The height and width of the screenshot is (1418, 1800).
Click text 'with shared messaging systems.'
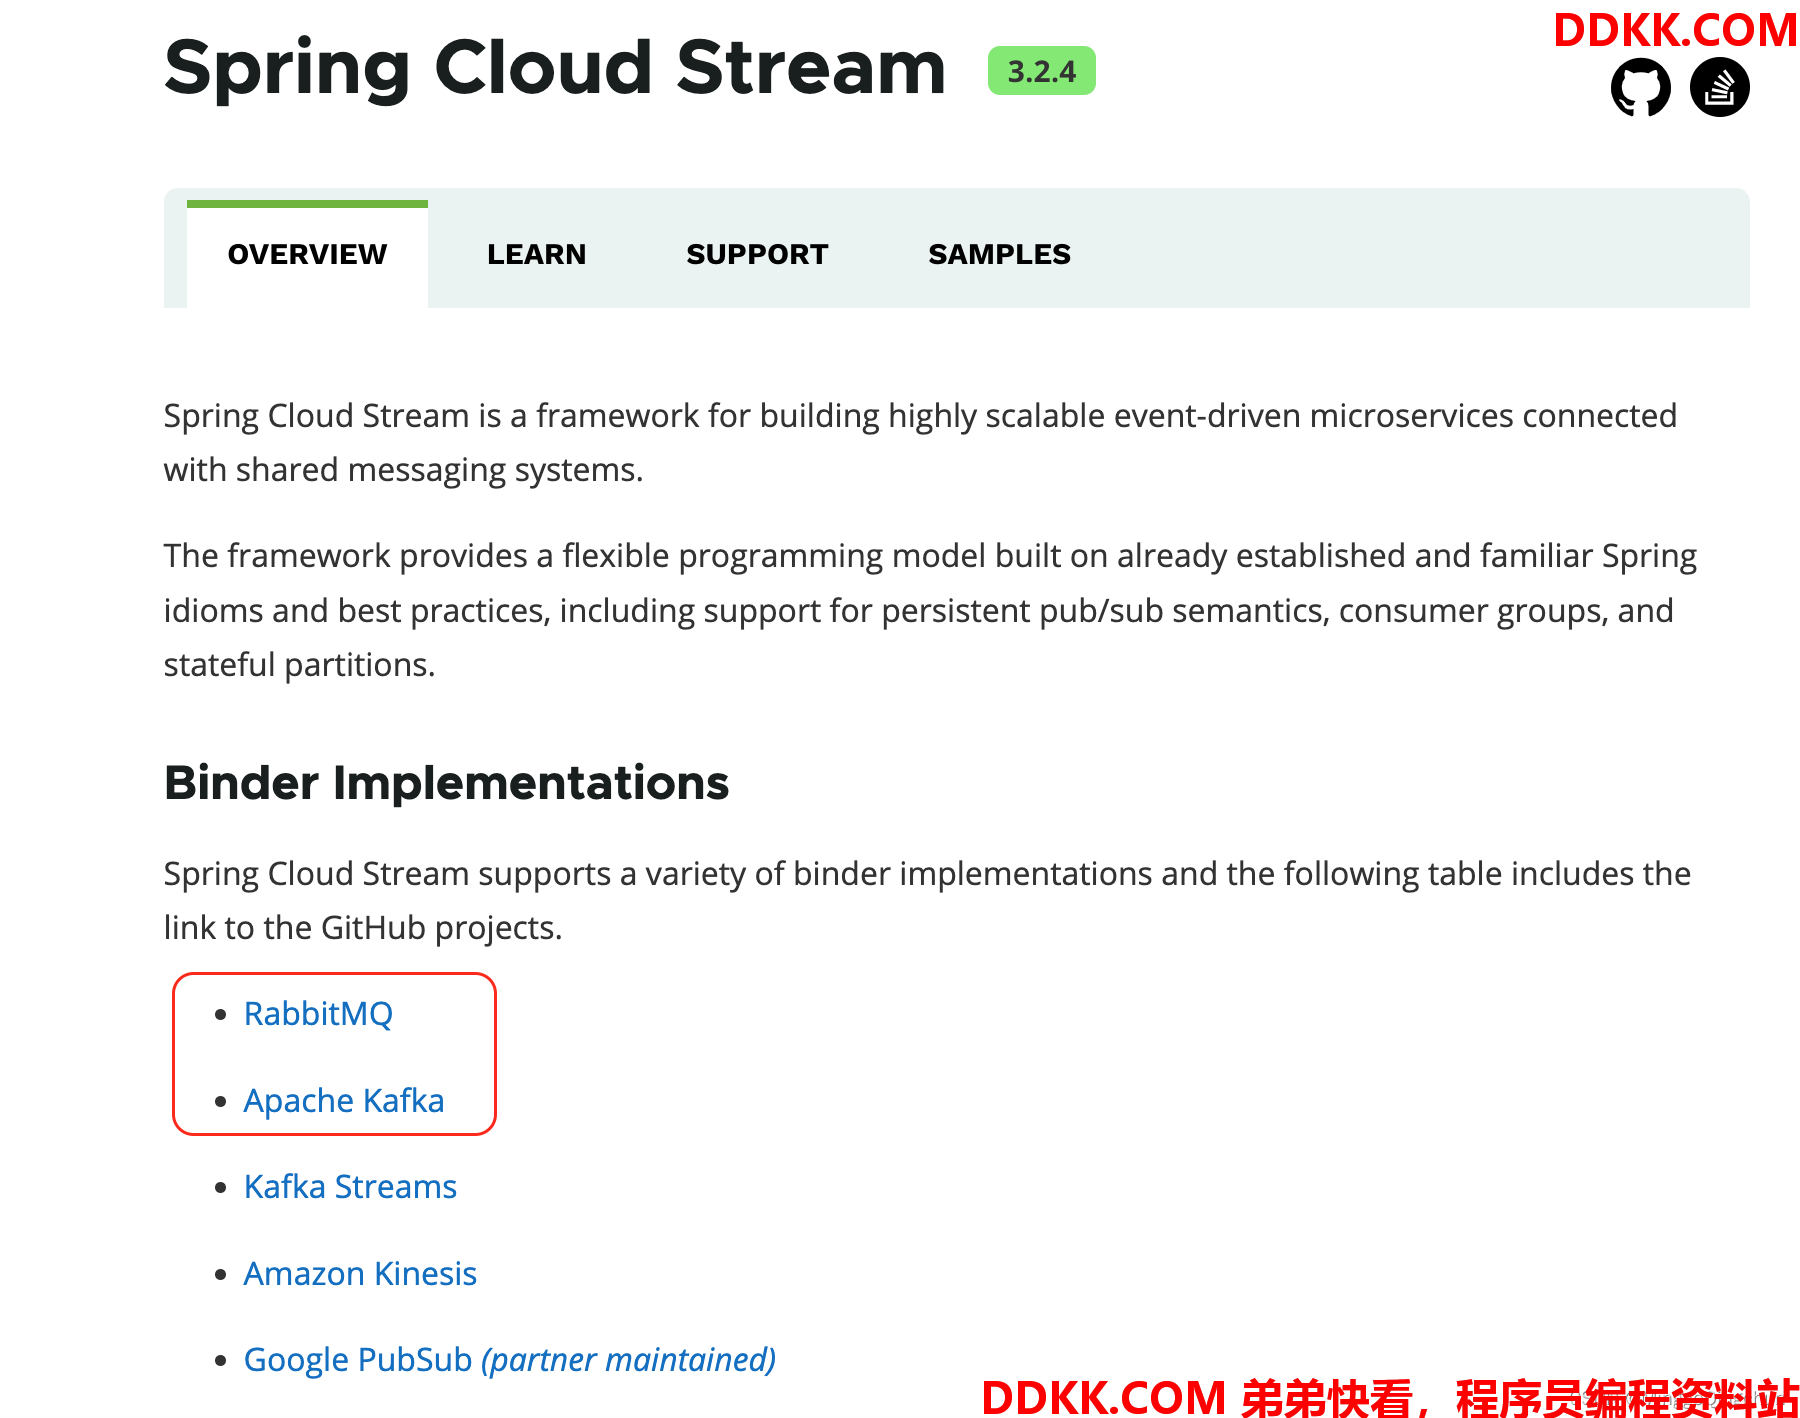click(403, 470)
